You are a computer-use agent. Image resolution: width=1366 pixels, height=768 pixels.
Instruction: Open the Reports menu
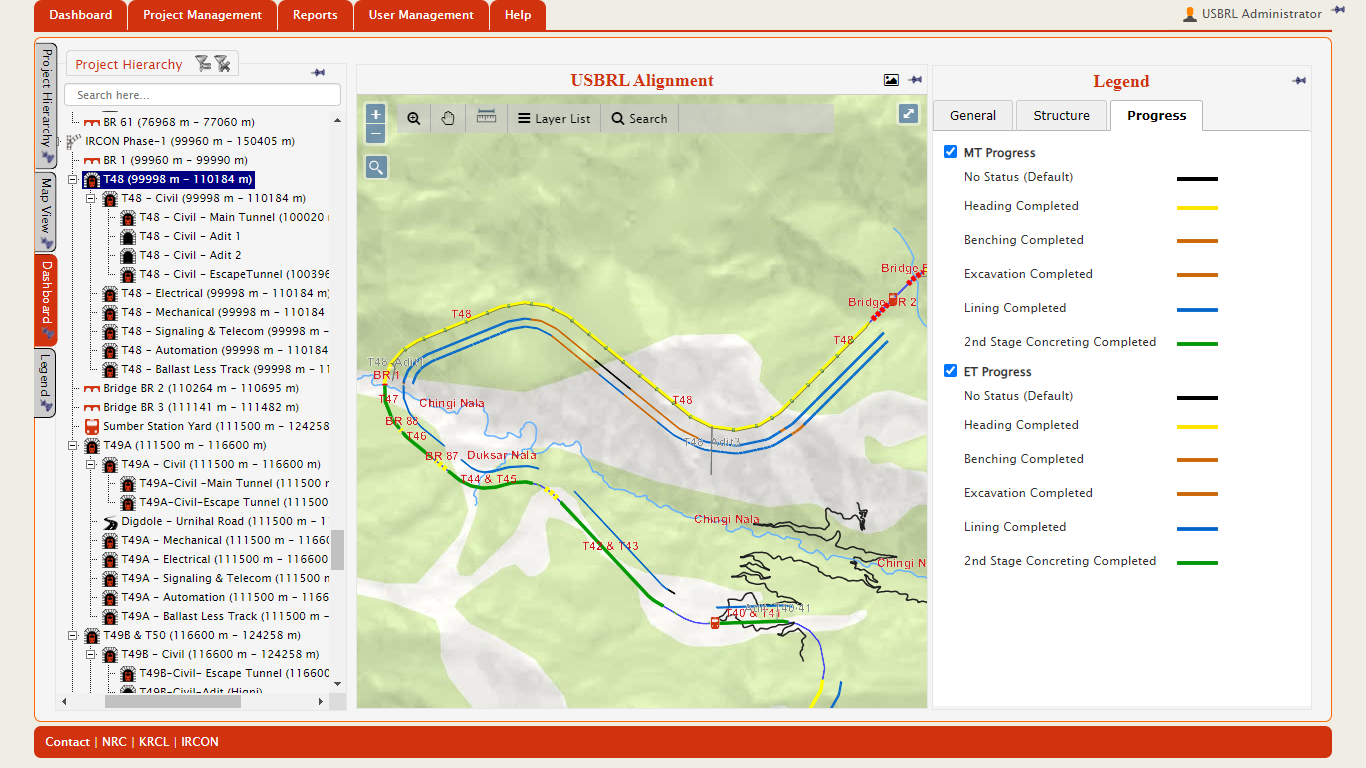pyautogui.click(x=315, y=15)
